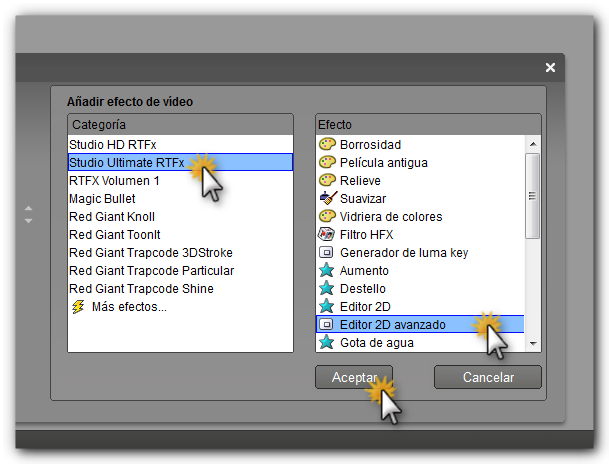Click the palette icon next to Película antigua
Screen dimensions: 609x464
pos(327,162)
